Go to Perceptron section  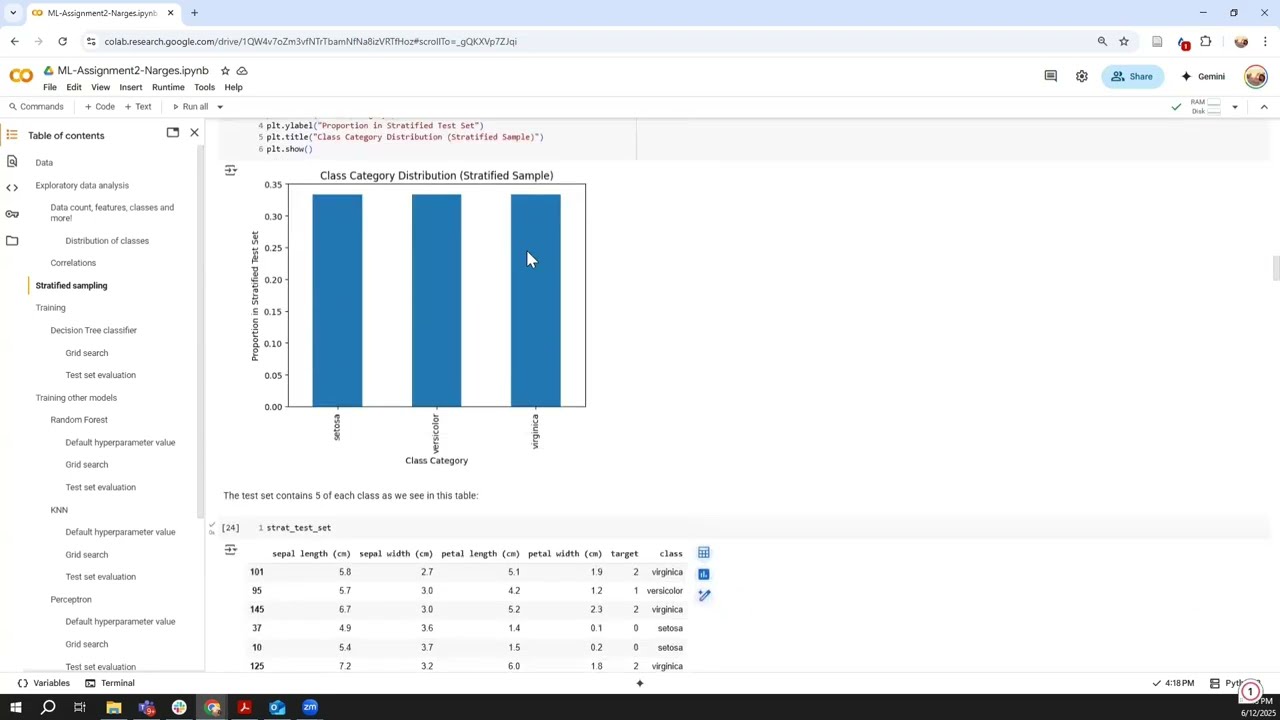click(x=71, y=600)
